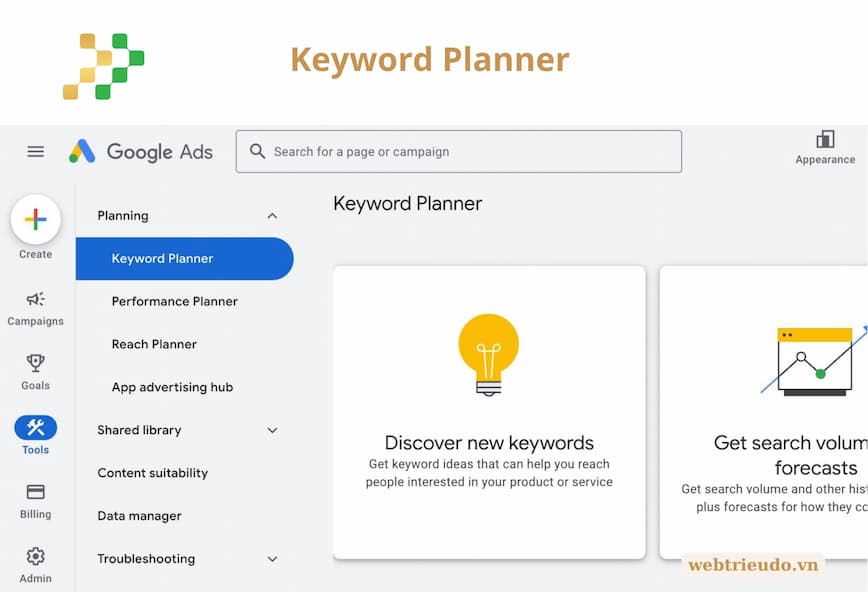Viewport: 868px width, 592px height.
Task: Click the Campaigns label in left rail
Action: (x=35, y=321)
